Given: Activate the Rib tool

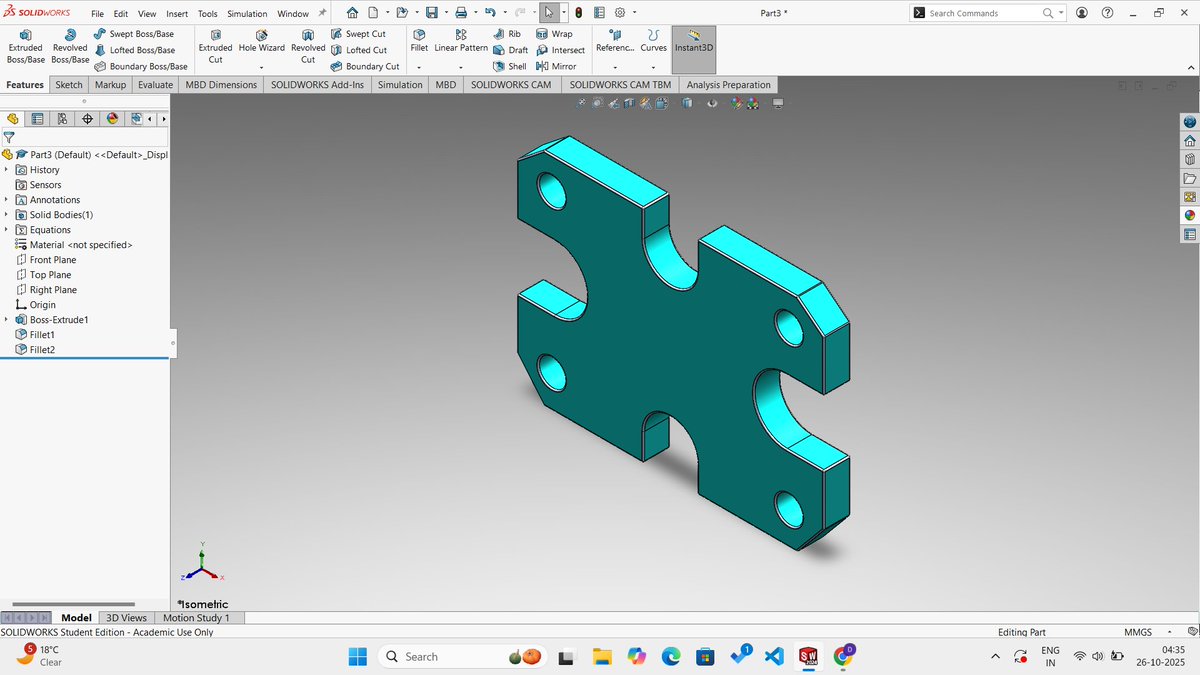Looking at the screenshot, I should click(x=507, y=34).
